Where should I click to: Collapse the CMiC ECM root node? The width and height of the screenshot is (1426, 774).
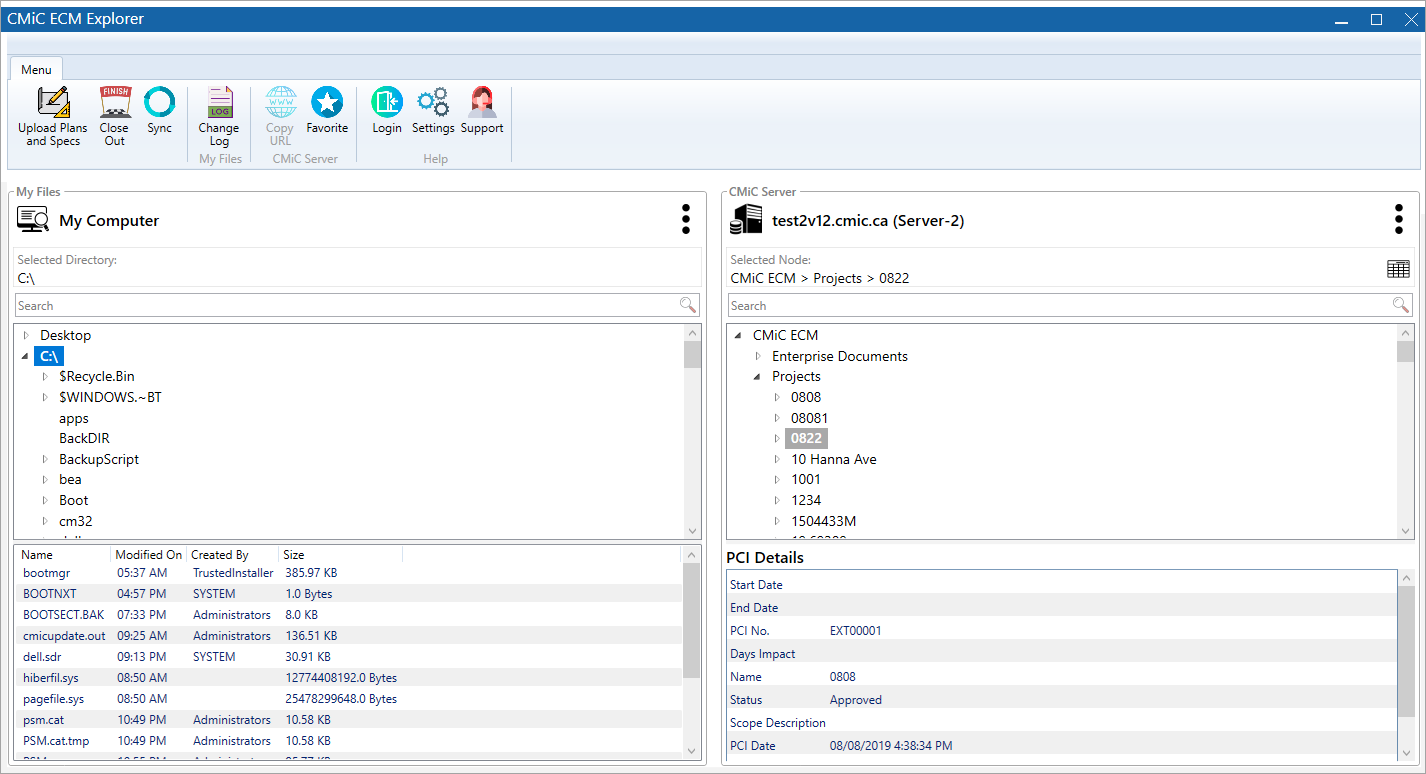tap(738, 335)
